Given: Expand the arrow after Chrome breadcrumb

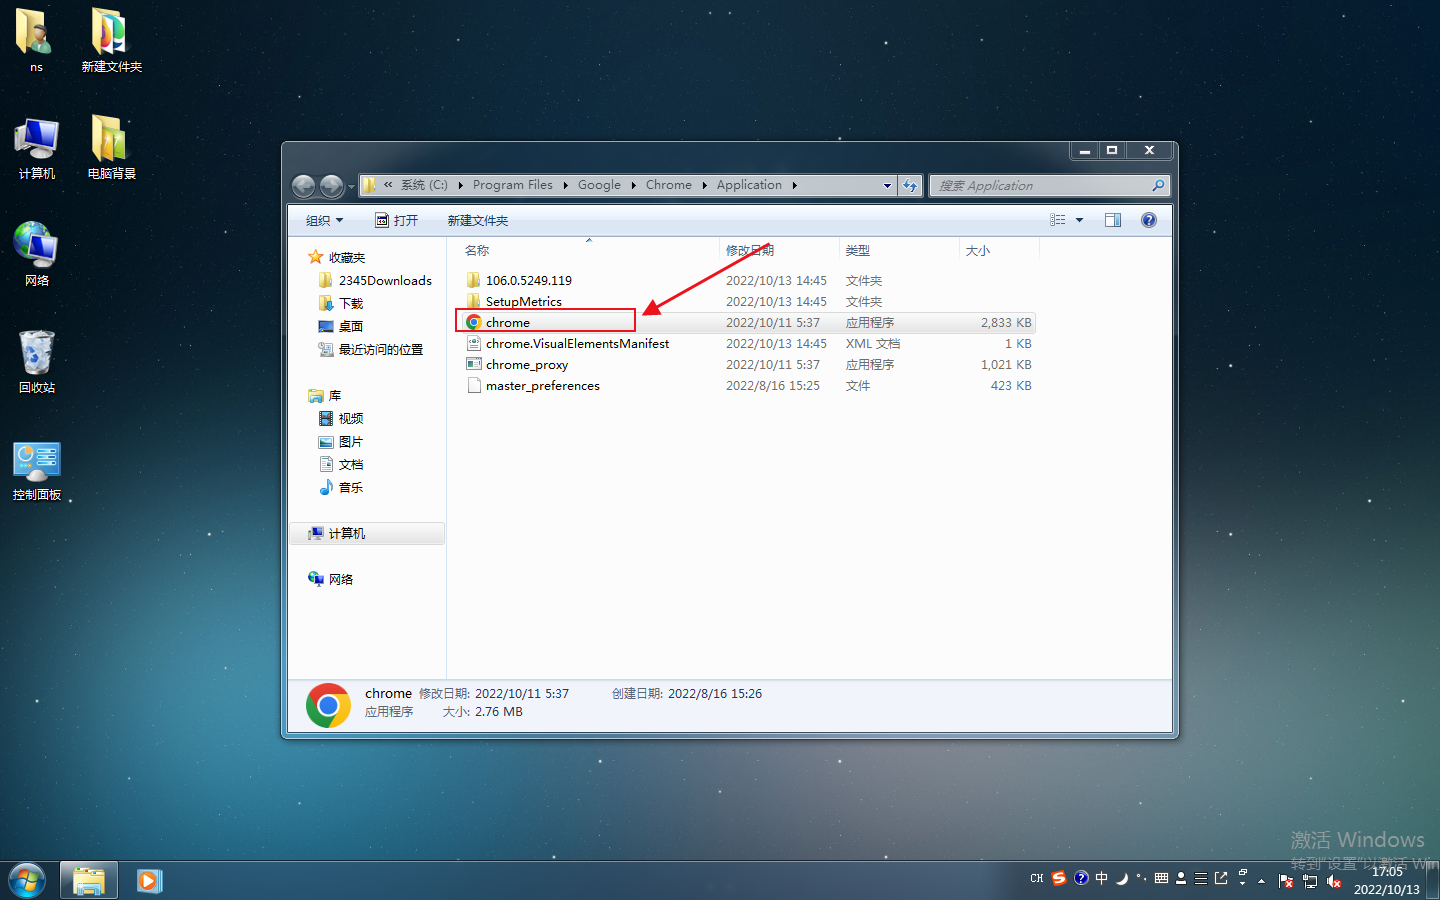Looking at the screenshot, I should (704, 185).
